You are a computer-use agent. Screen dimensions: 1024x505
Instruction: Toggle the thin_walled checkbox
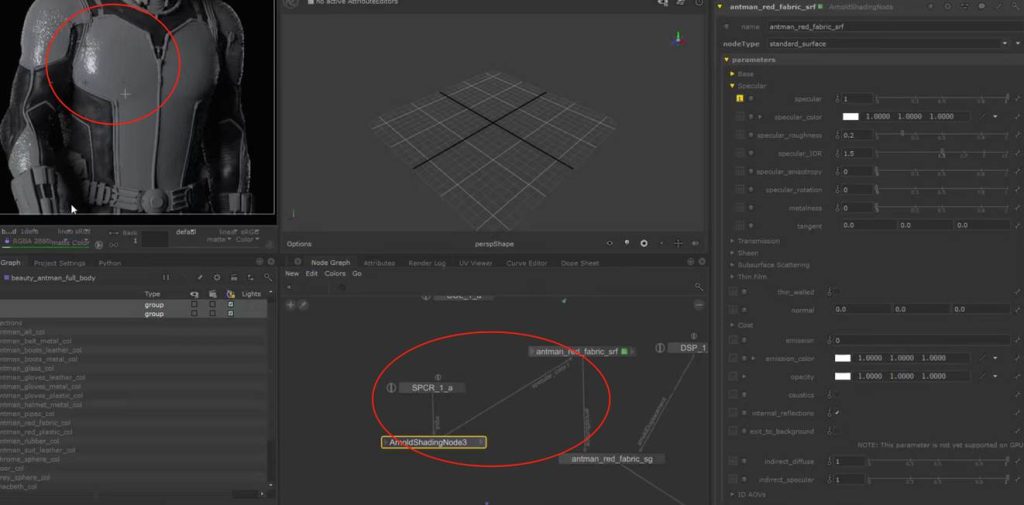(835, 291)
